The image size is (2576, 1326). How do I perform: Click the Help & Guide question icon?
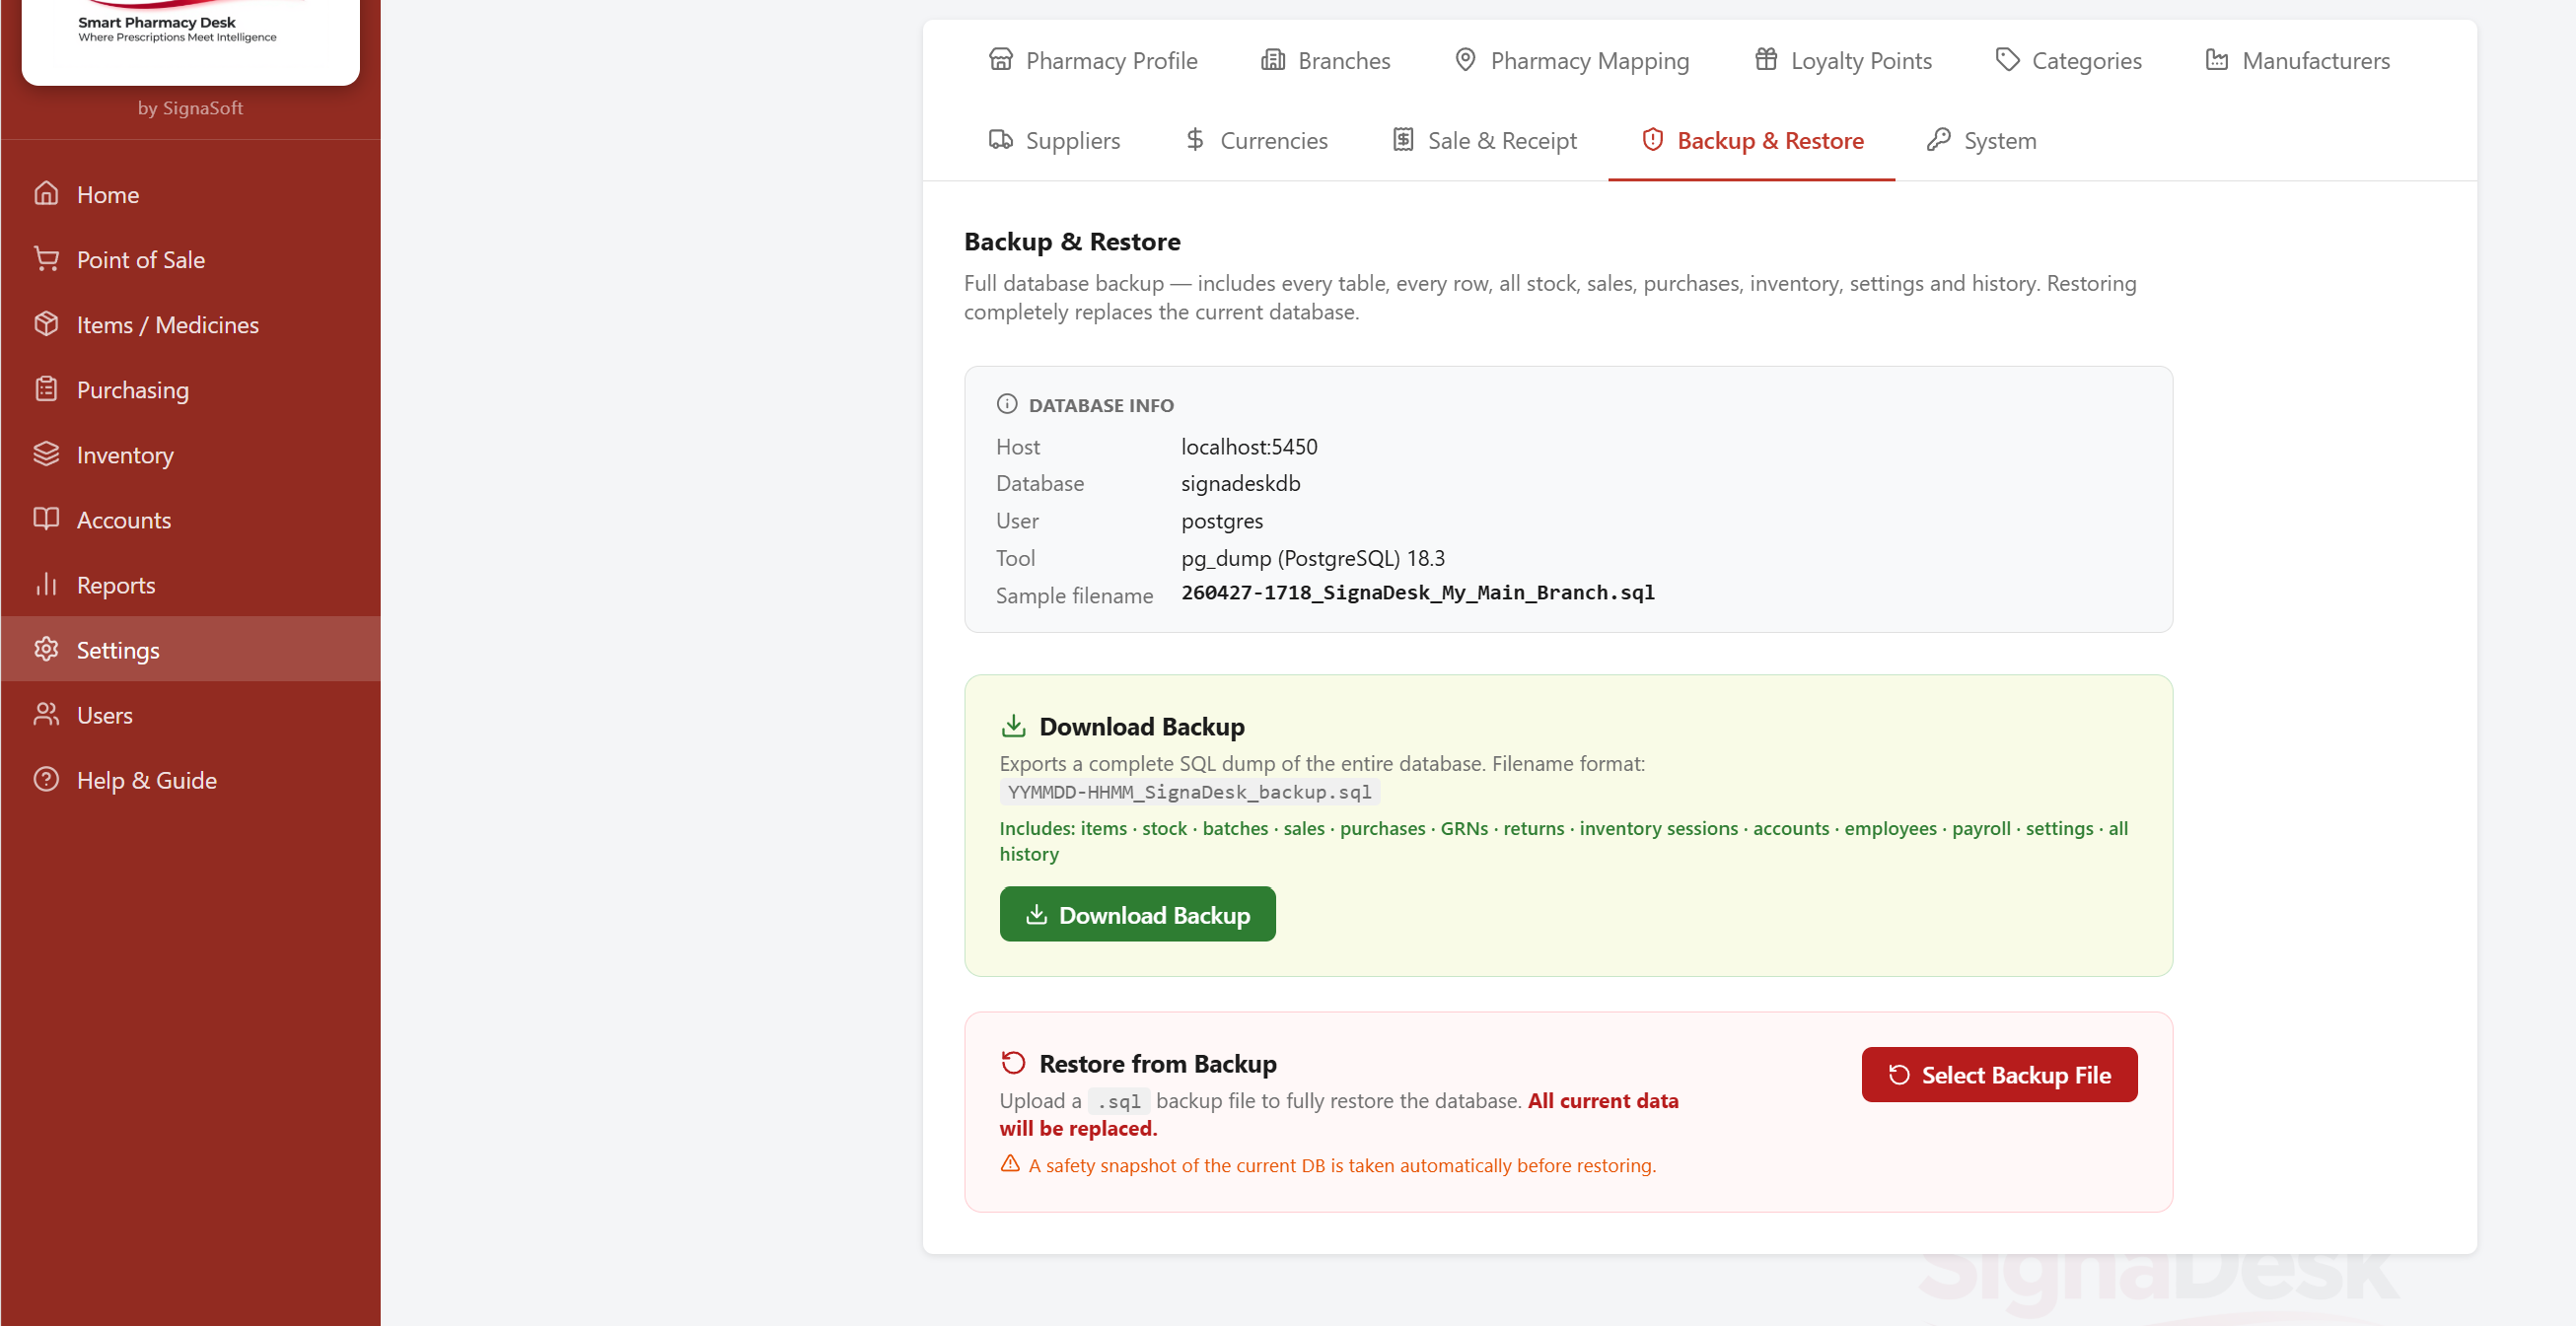[46, 779]
